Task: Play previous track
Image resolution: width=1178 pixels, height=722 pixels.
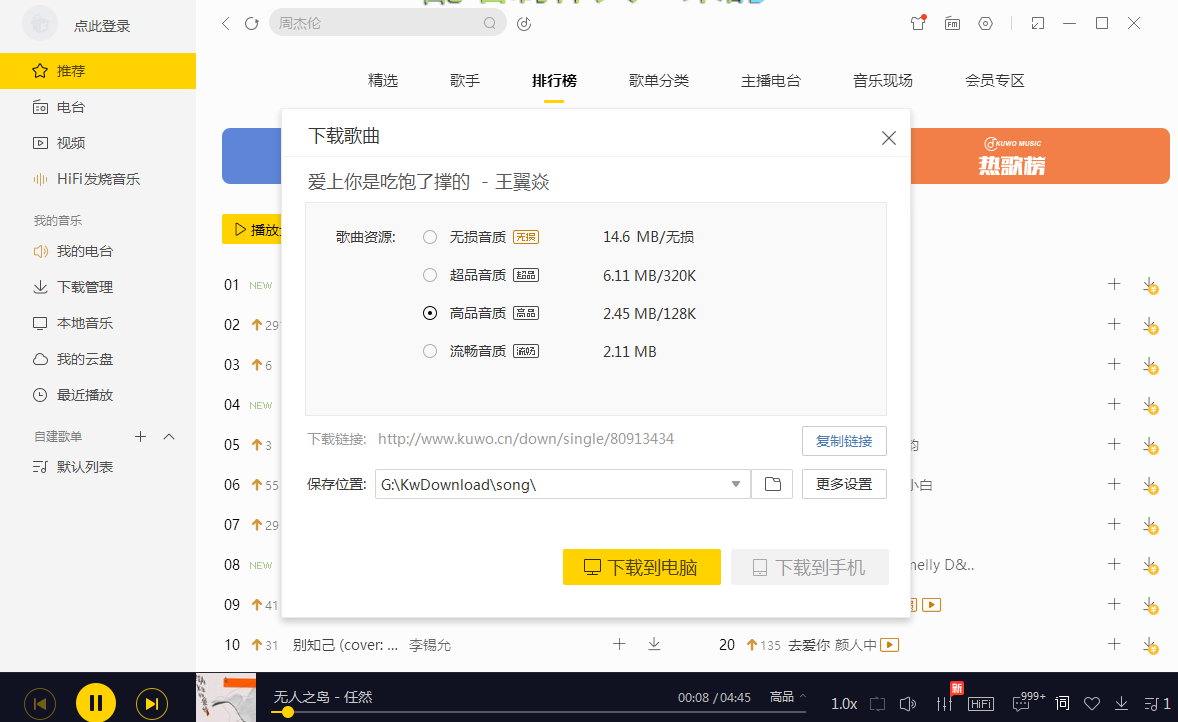Action: (x=40, y=704)
